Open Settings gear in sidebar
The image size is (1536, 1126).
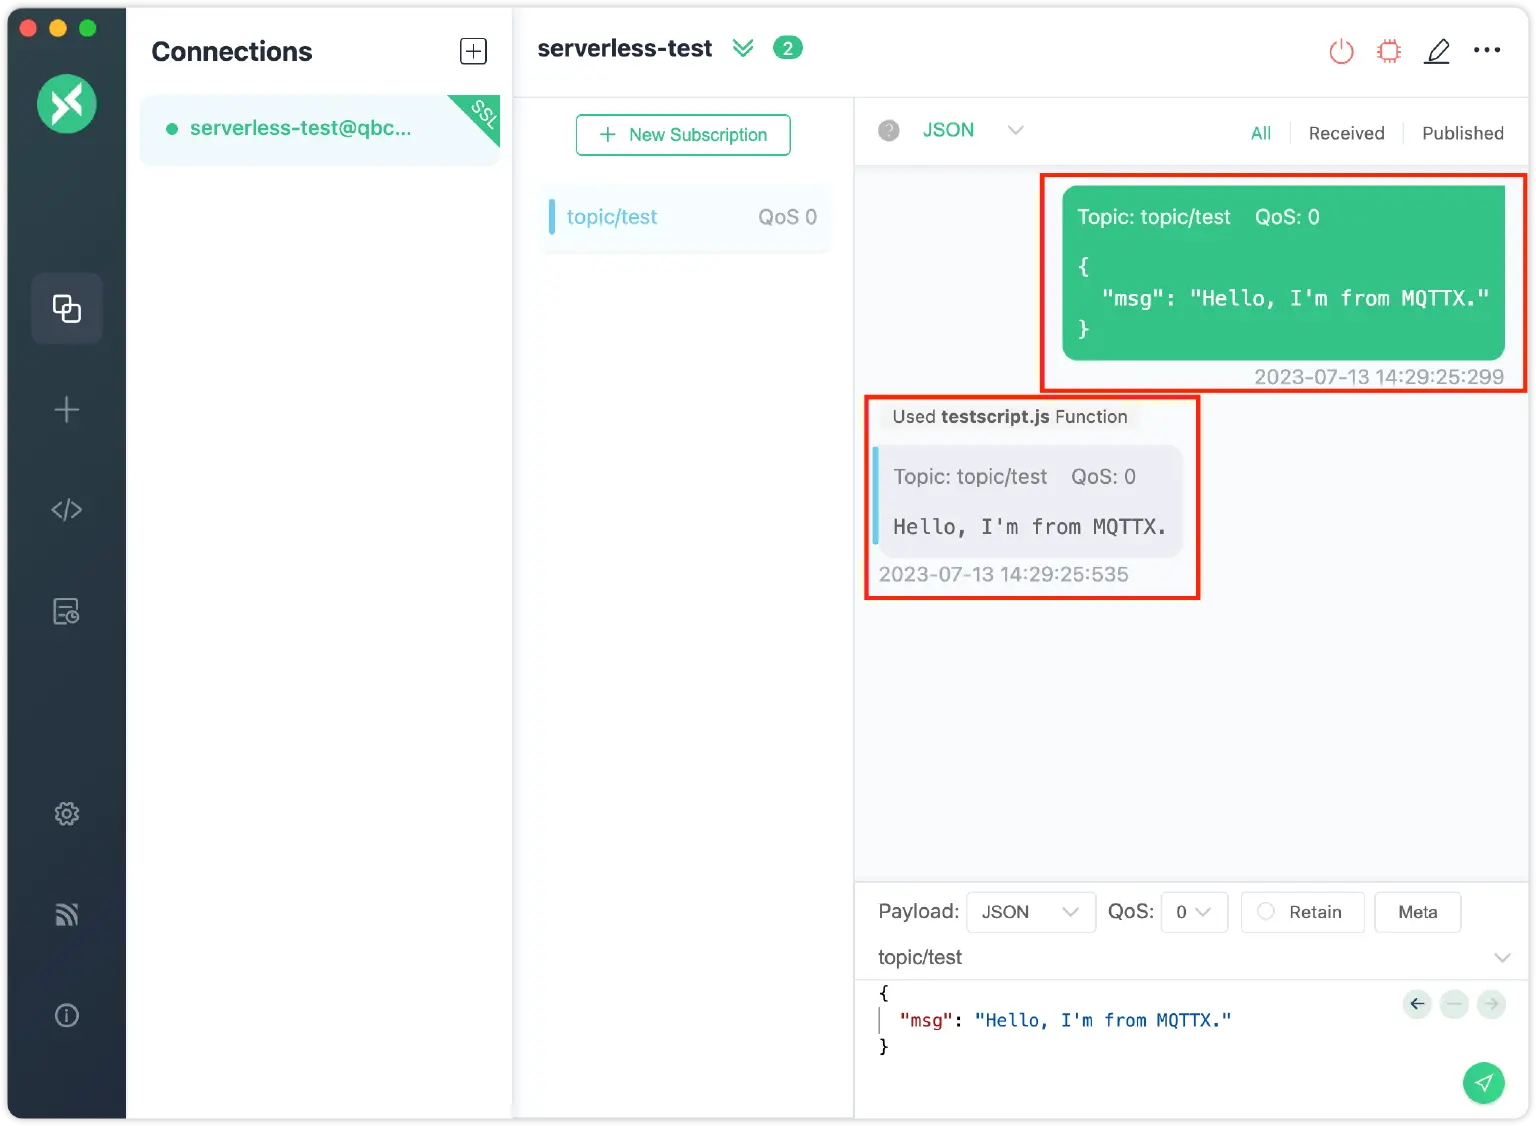click(66, 814)
